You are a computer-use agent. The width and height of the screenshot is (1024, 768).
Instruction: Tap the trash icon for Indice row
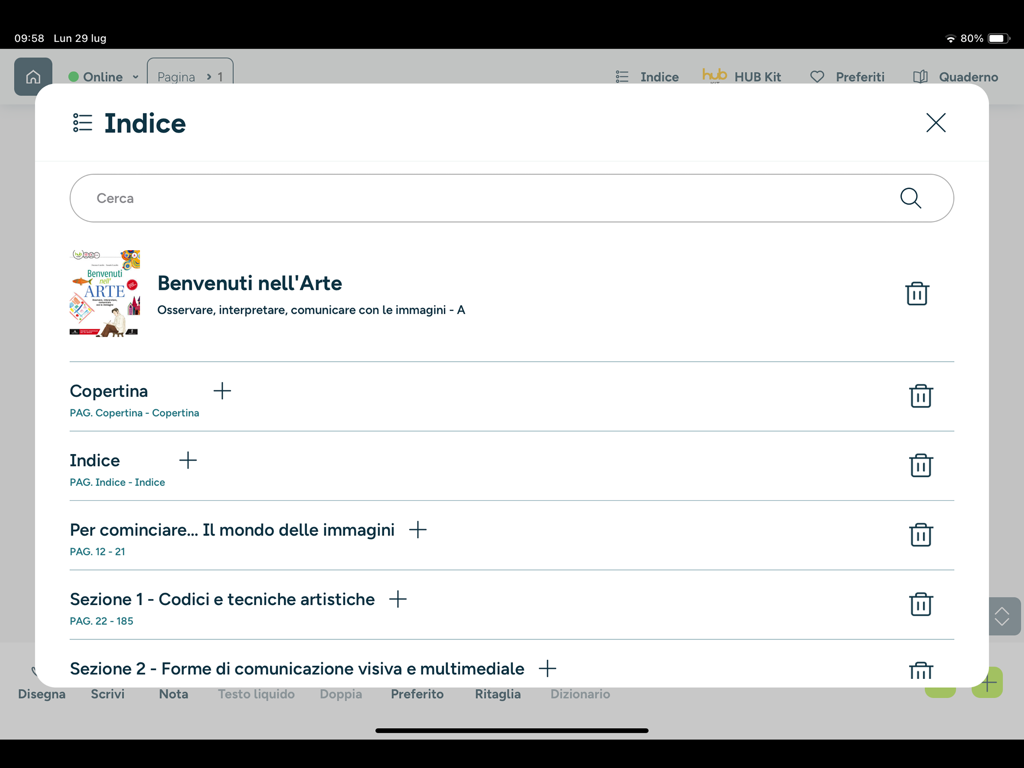[921, 465]
